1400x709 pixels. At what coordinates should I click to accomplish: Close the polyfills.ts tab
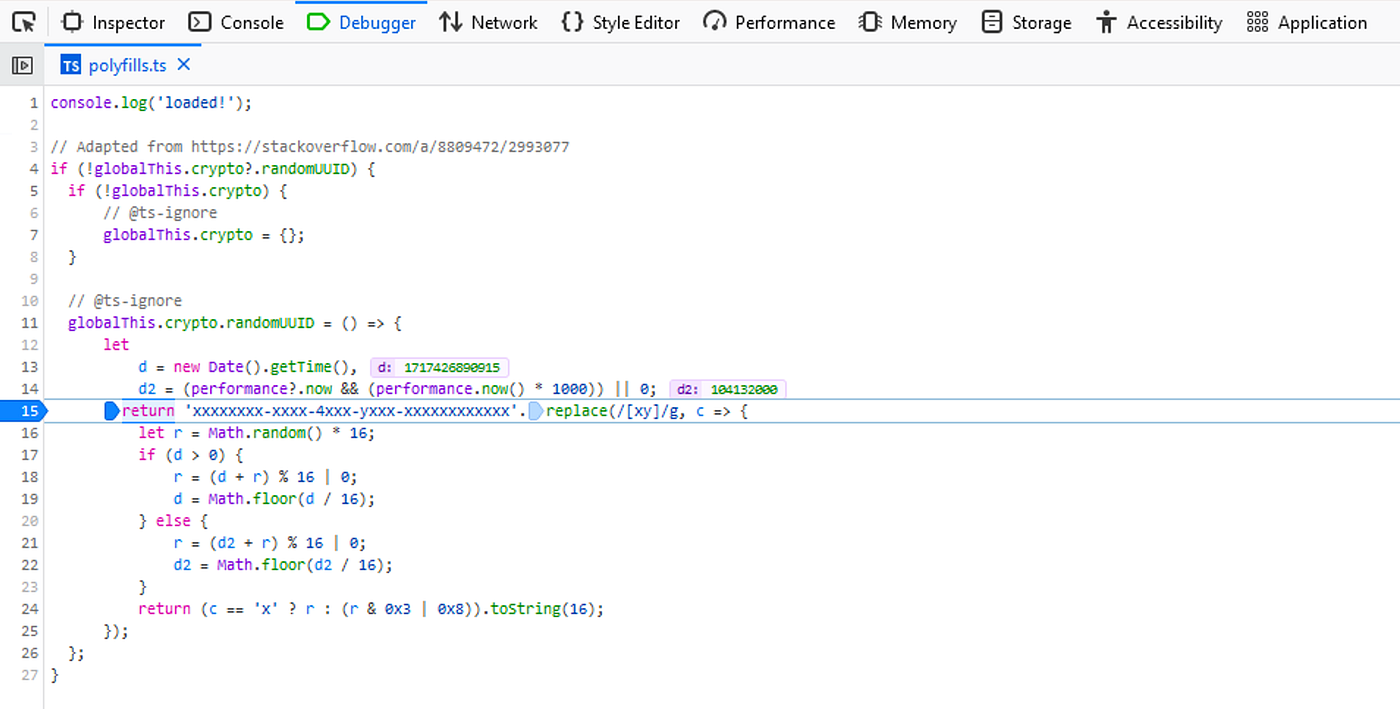point(184,64)
